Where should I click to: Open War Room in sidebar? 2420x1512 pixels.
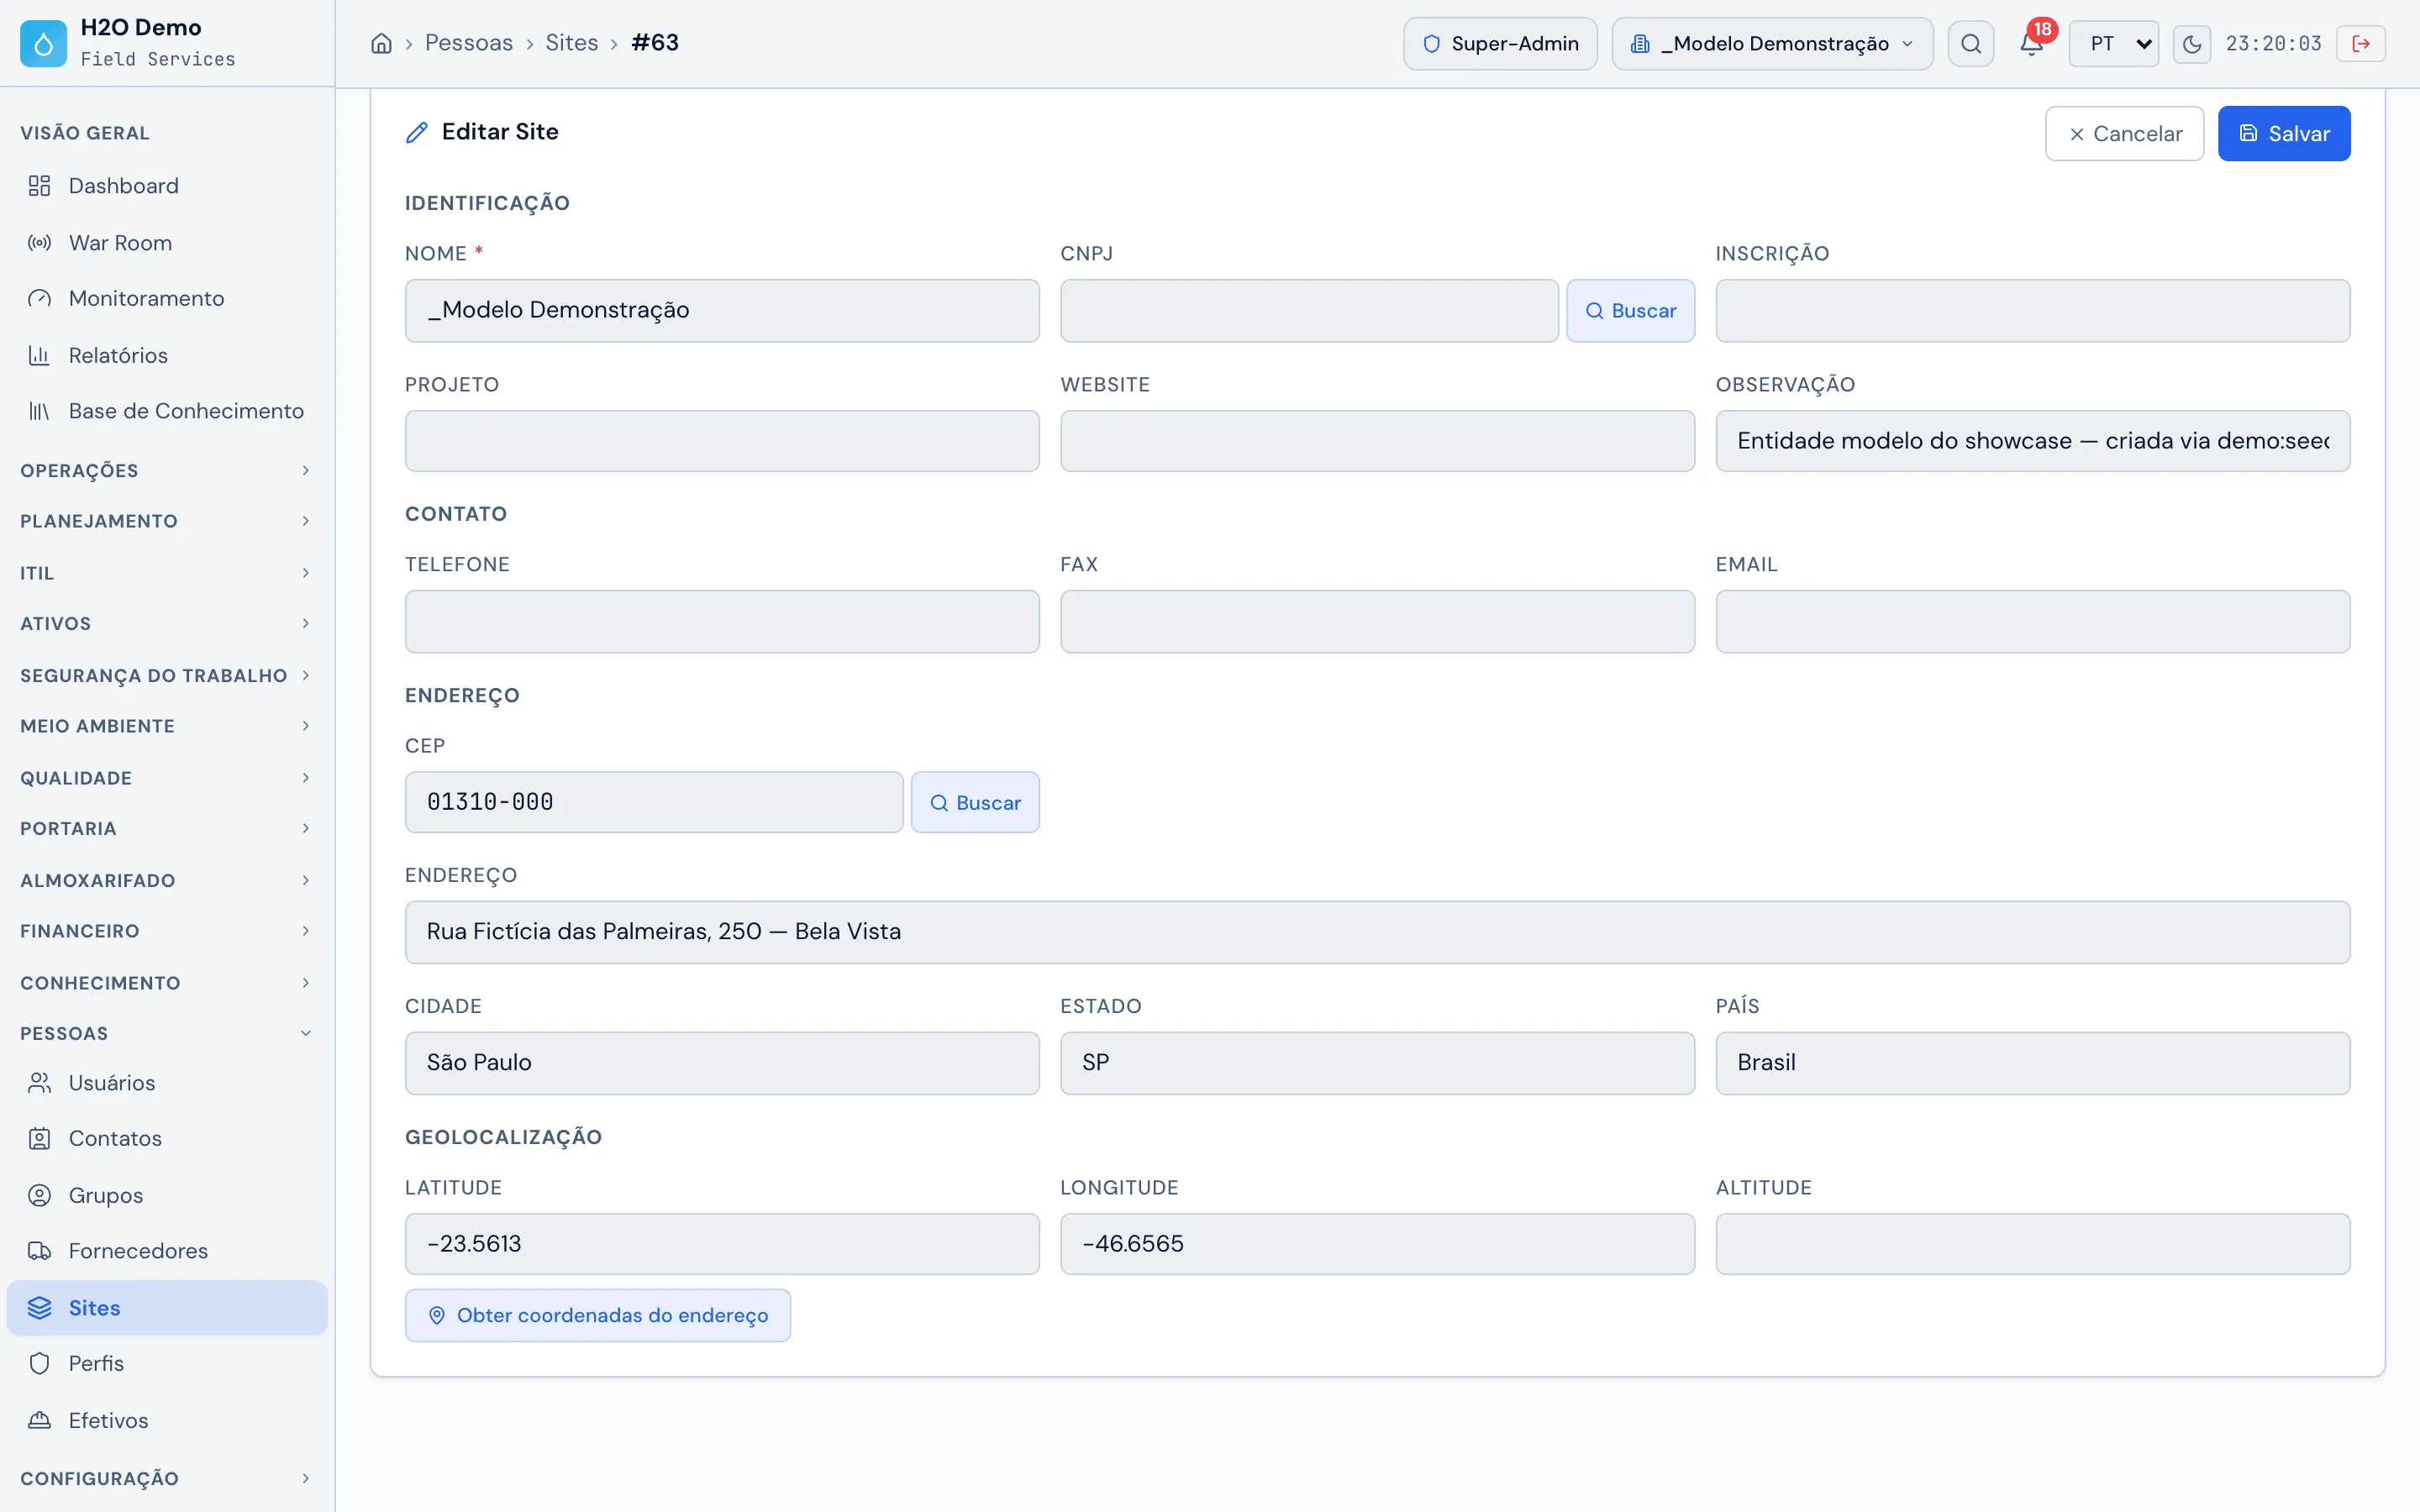pos(167,243)
